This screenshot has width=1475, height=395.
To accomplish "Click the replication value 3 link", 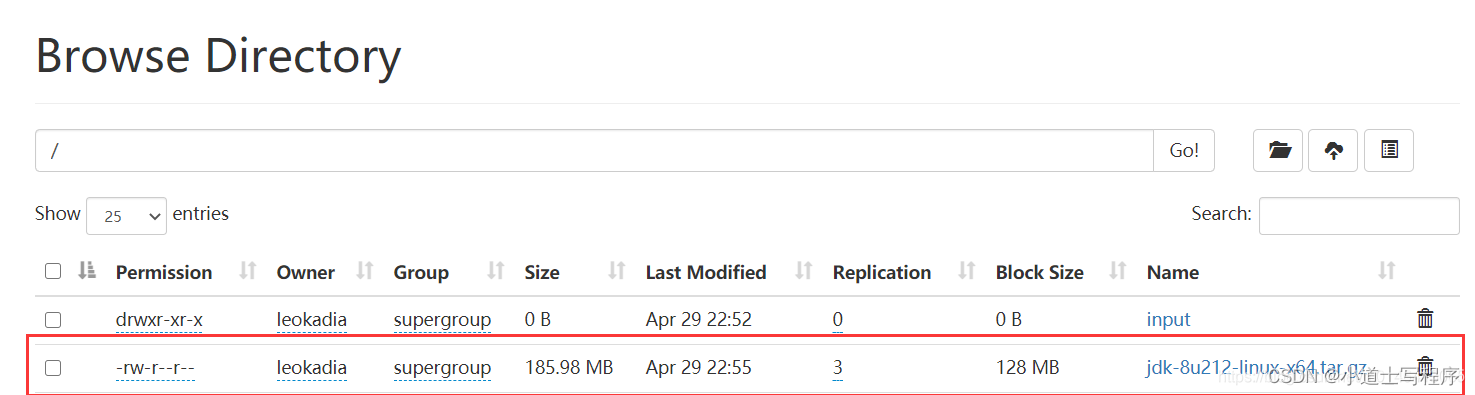I will pyautogui.click(x=837, y=368).
